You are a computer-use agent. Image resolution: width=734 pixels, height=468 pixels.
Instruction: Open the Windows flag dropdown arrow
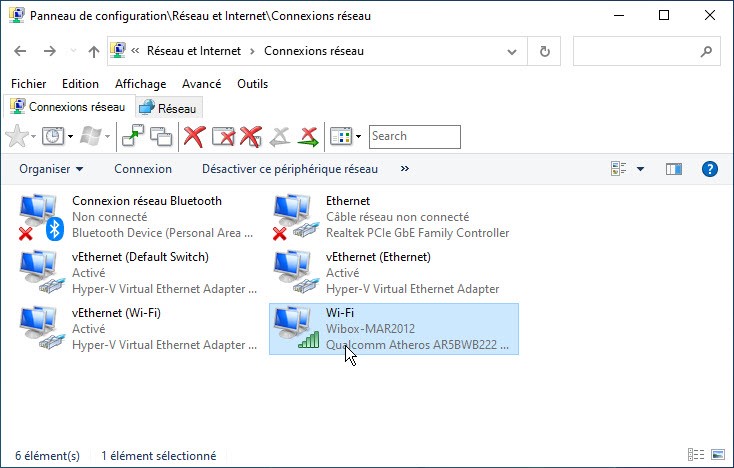(107, 137)
